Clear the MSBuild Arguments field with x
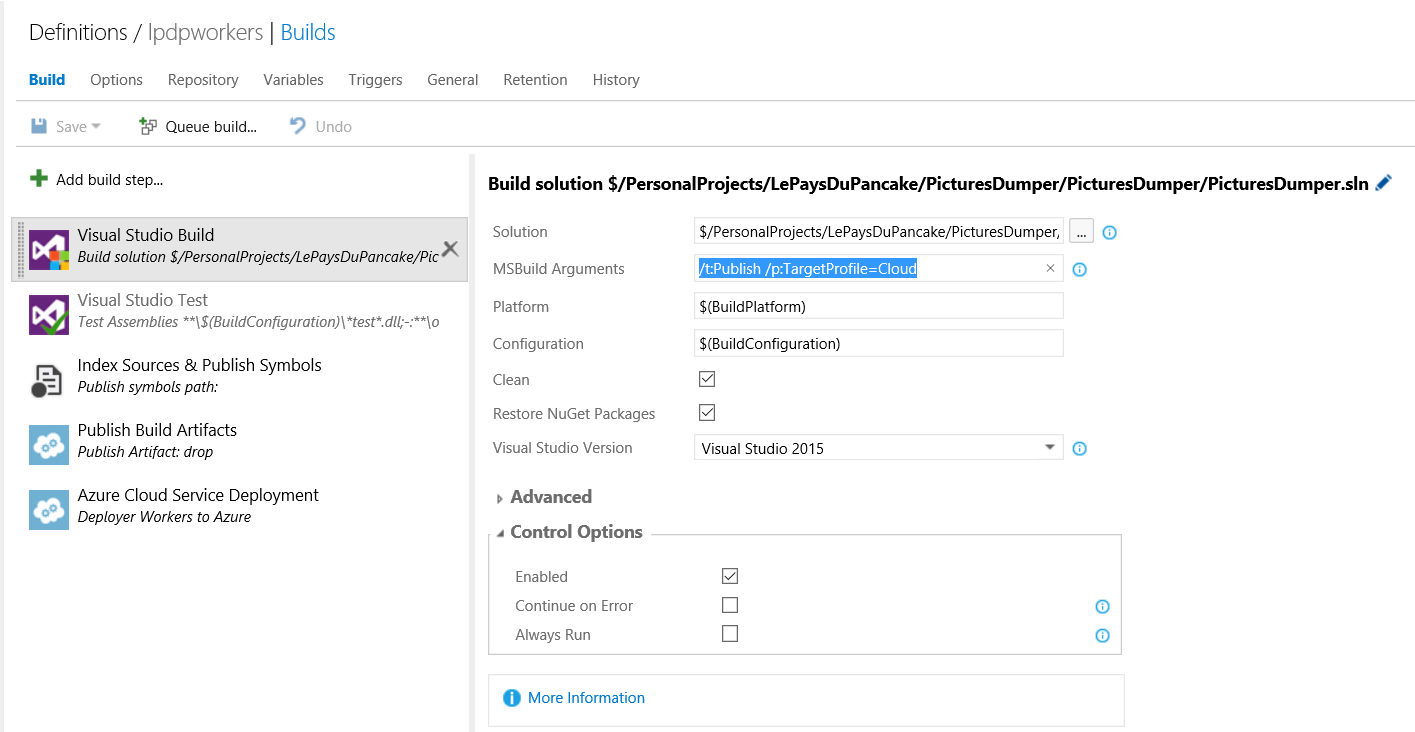1415x732 pixels. coord(1050,268)
